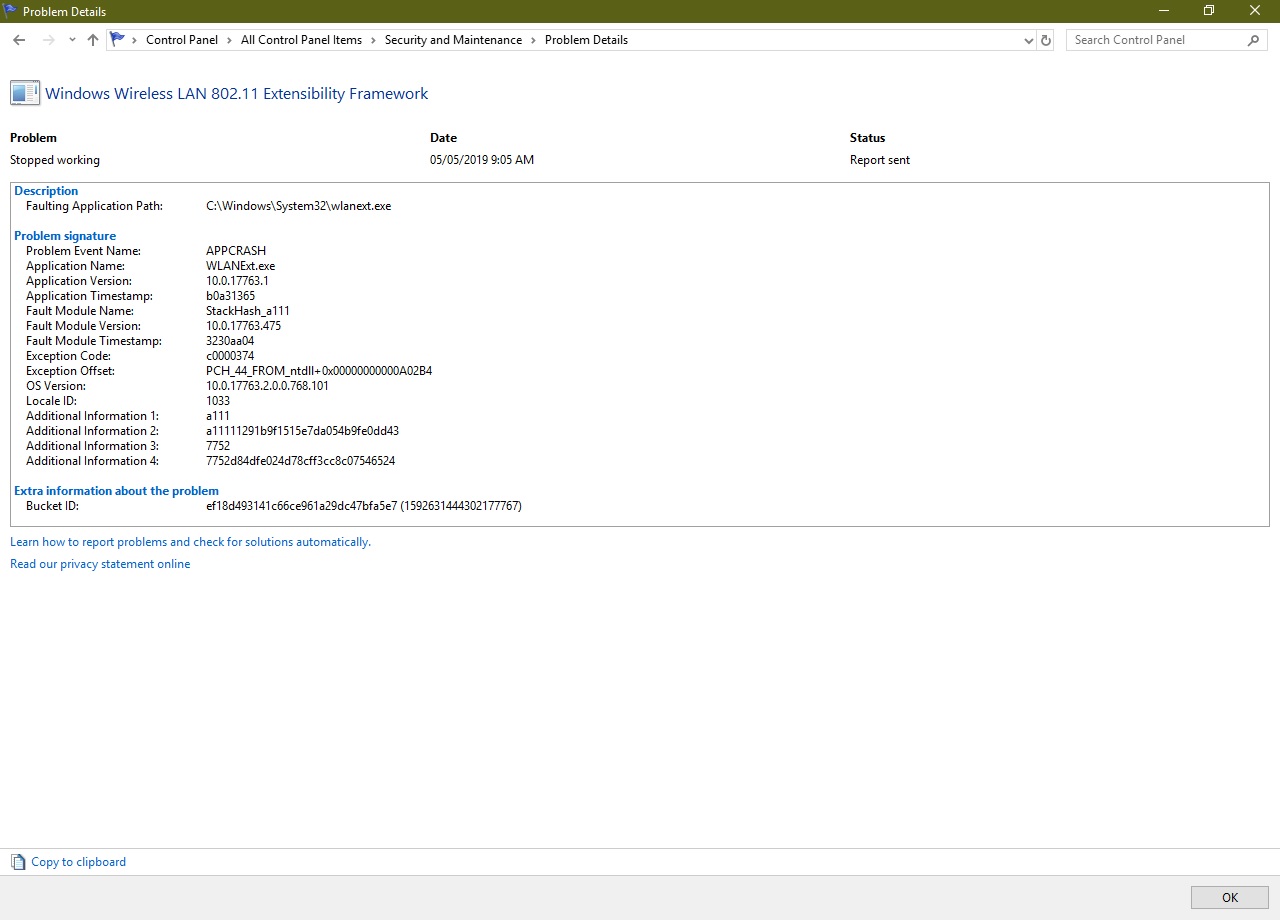Click OS version 10.0.17763.2.0.0.768.101
The height and width of the screenshot is (920, 1280).
267,386
